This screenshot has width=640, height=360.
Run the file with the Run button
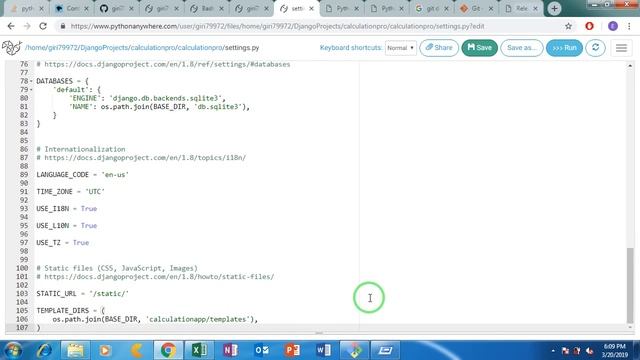564,48
